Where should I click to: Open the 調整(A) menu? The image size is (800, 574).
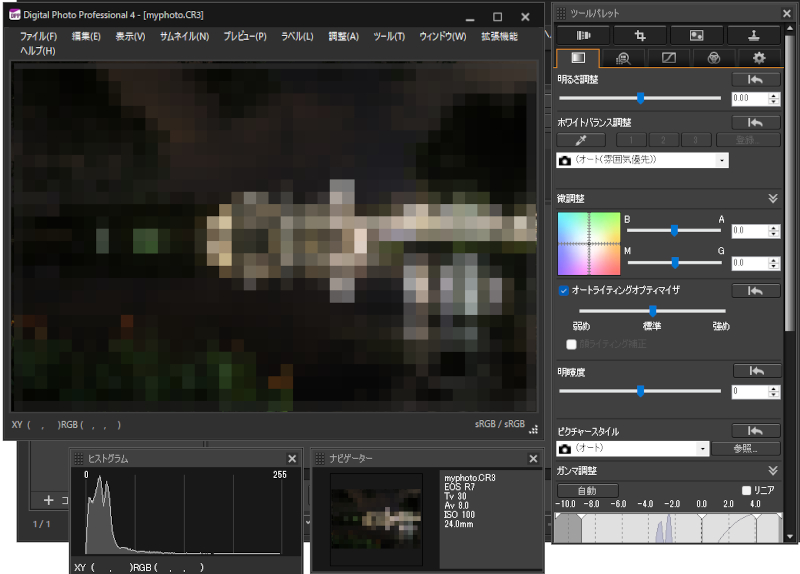(x=343, y=37)
